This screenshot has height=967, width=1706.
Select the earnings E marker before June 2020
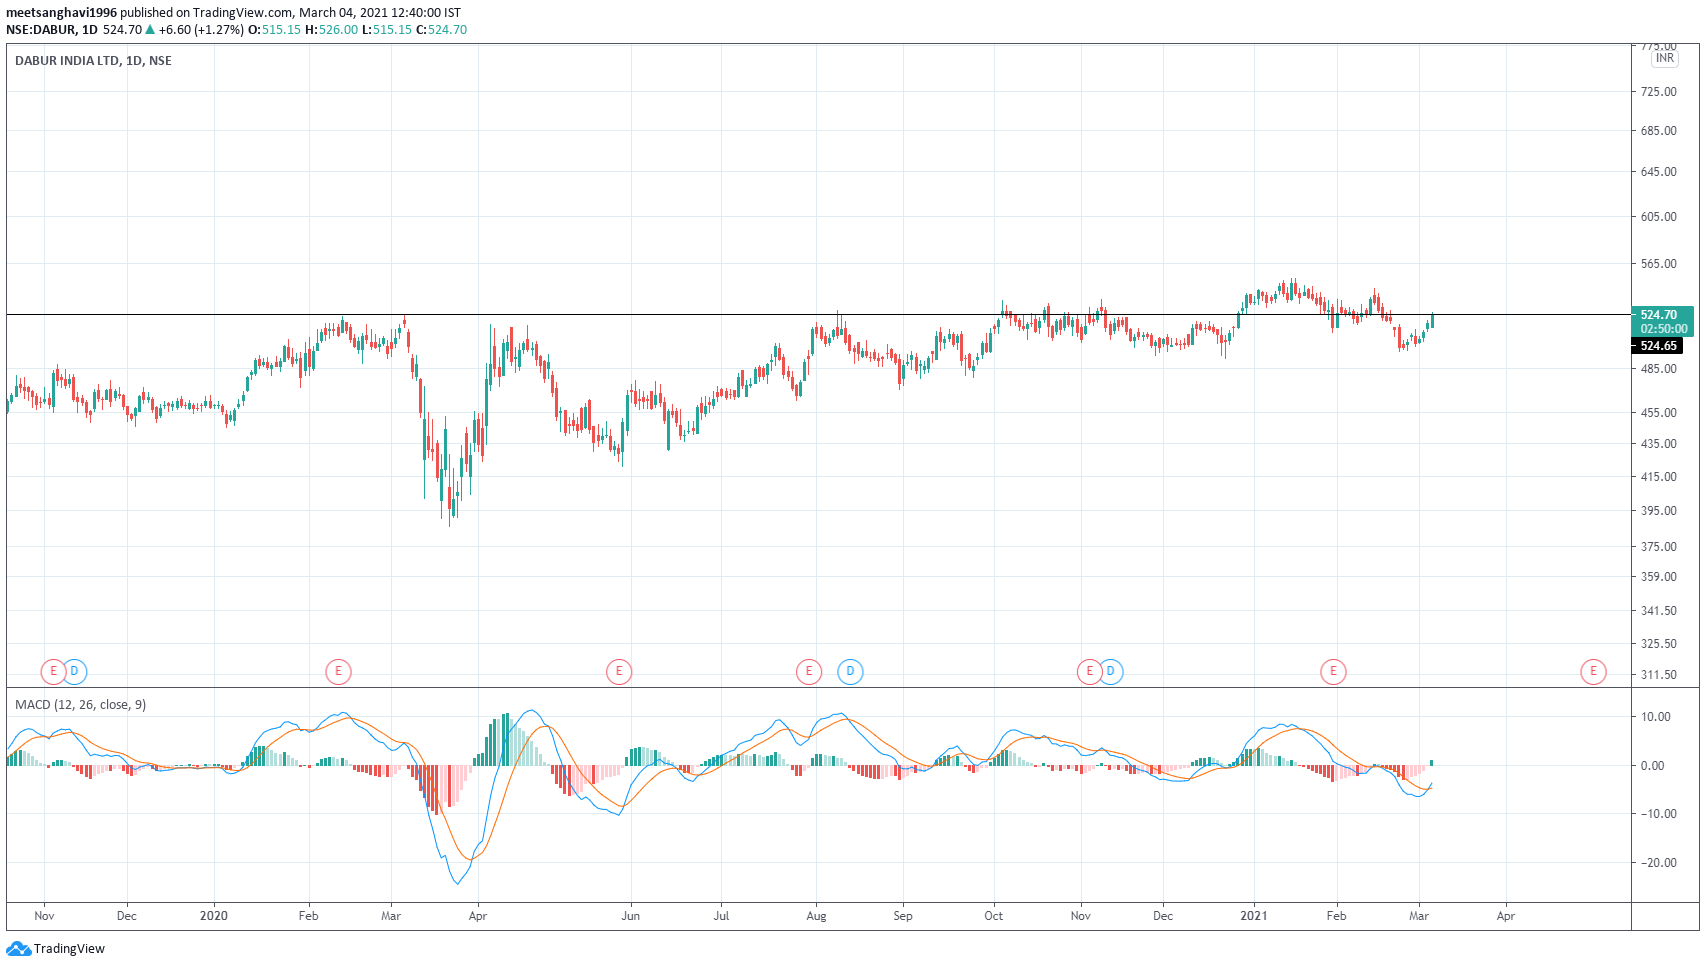[x=619, y=672]
